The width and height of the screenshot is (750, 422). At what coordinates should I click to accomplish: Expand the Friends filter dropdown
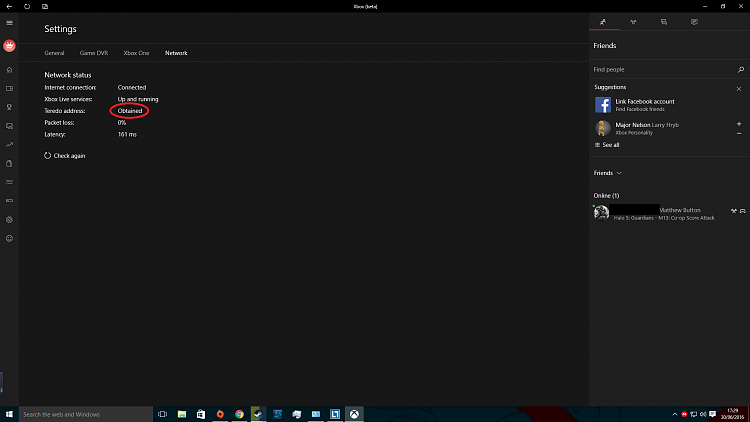[x=607, y=173]
